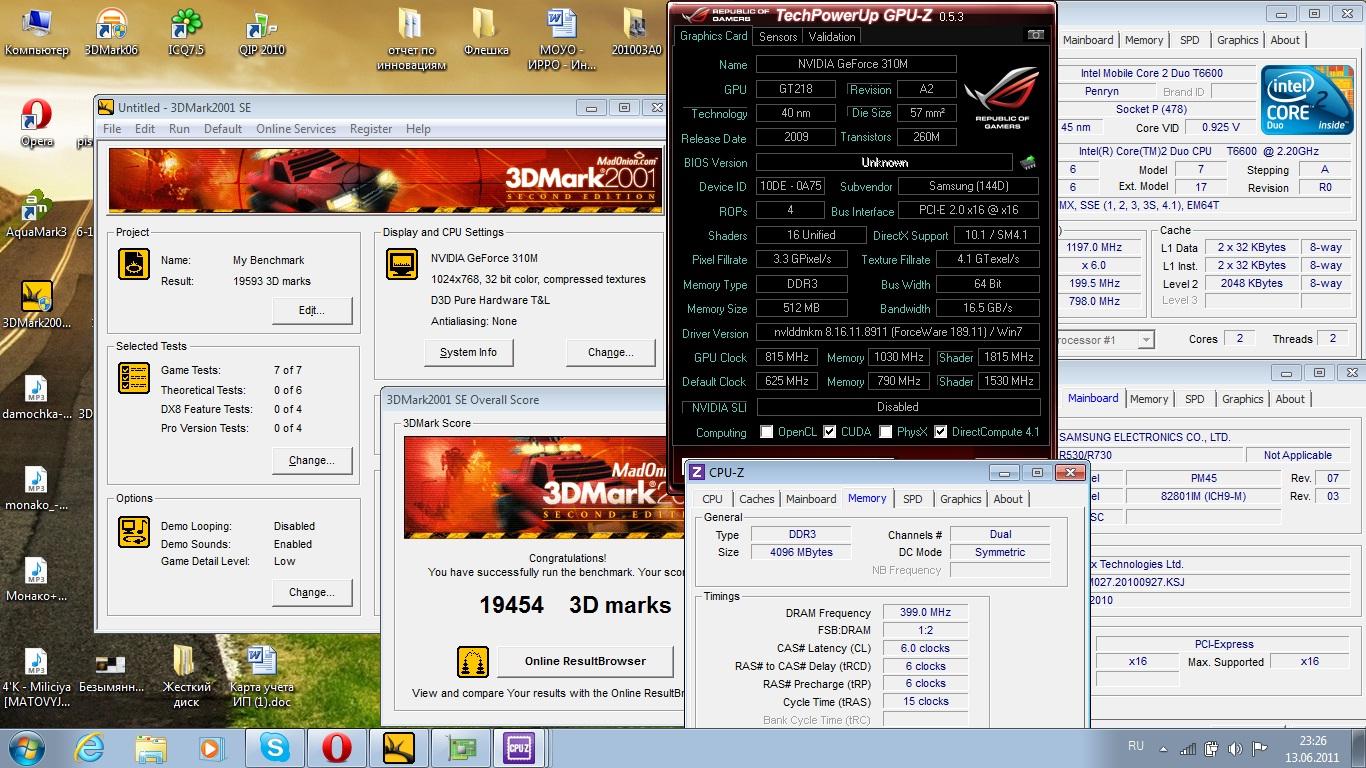Toggle the OpenCL checkbox in GPU-Z

coord(766,432)
